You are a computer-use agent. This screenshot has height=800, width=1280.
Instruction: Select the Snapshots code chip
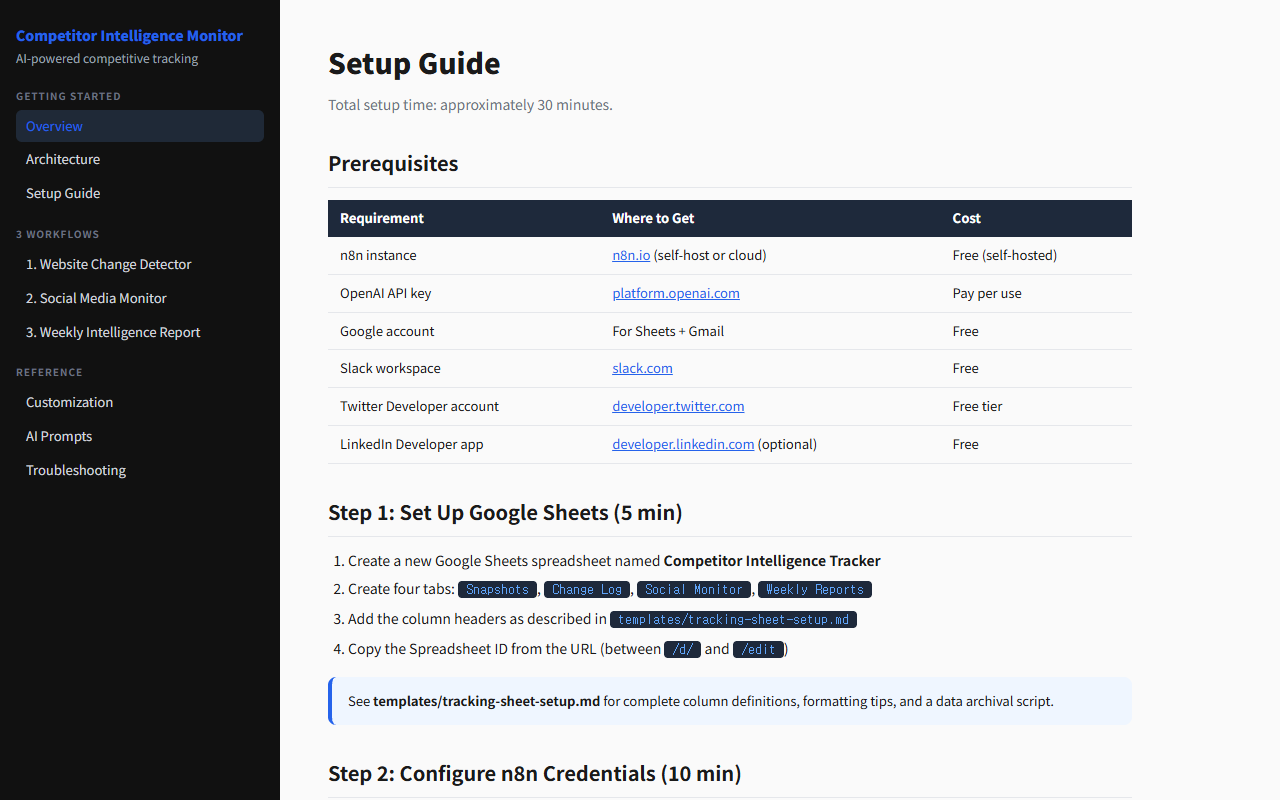497,589
